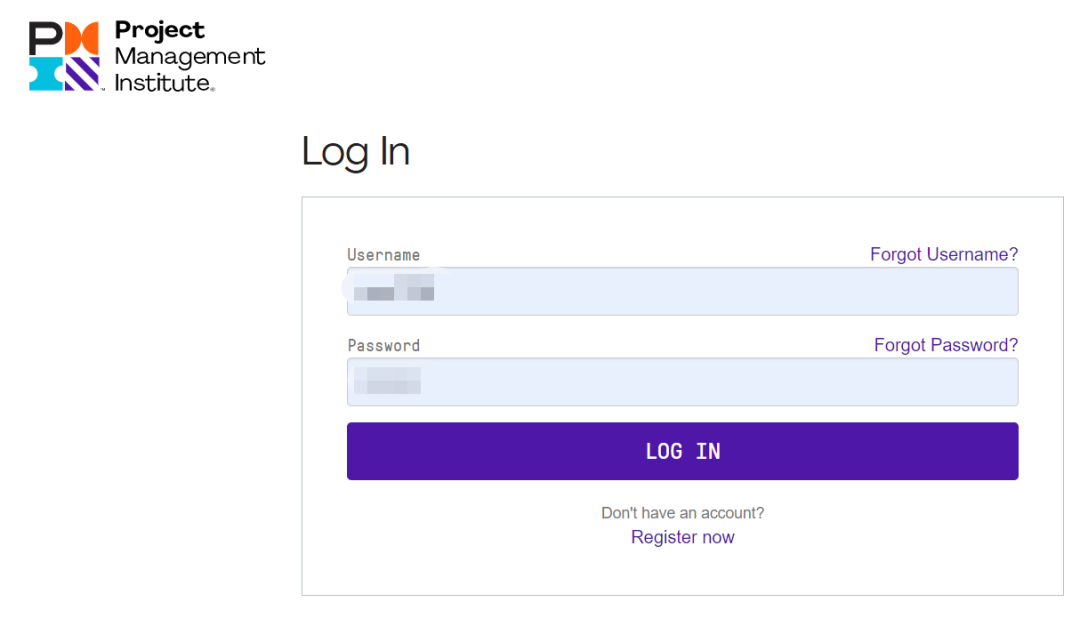The image size is (1080, 626).
Task: Follow the Register now link
Action: pos(683,537)
